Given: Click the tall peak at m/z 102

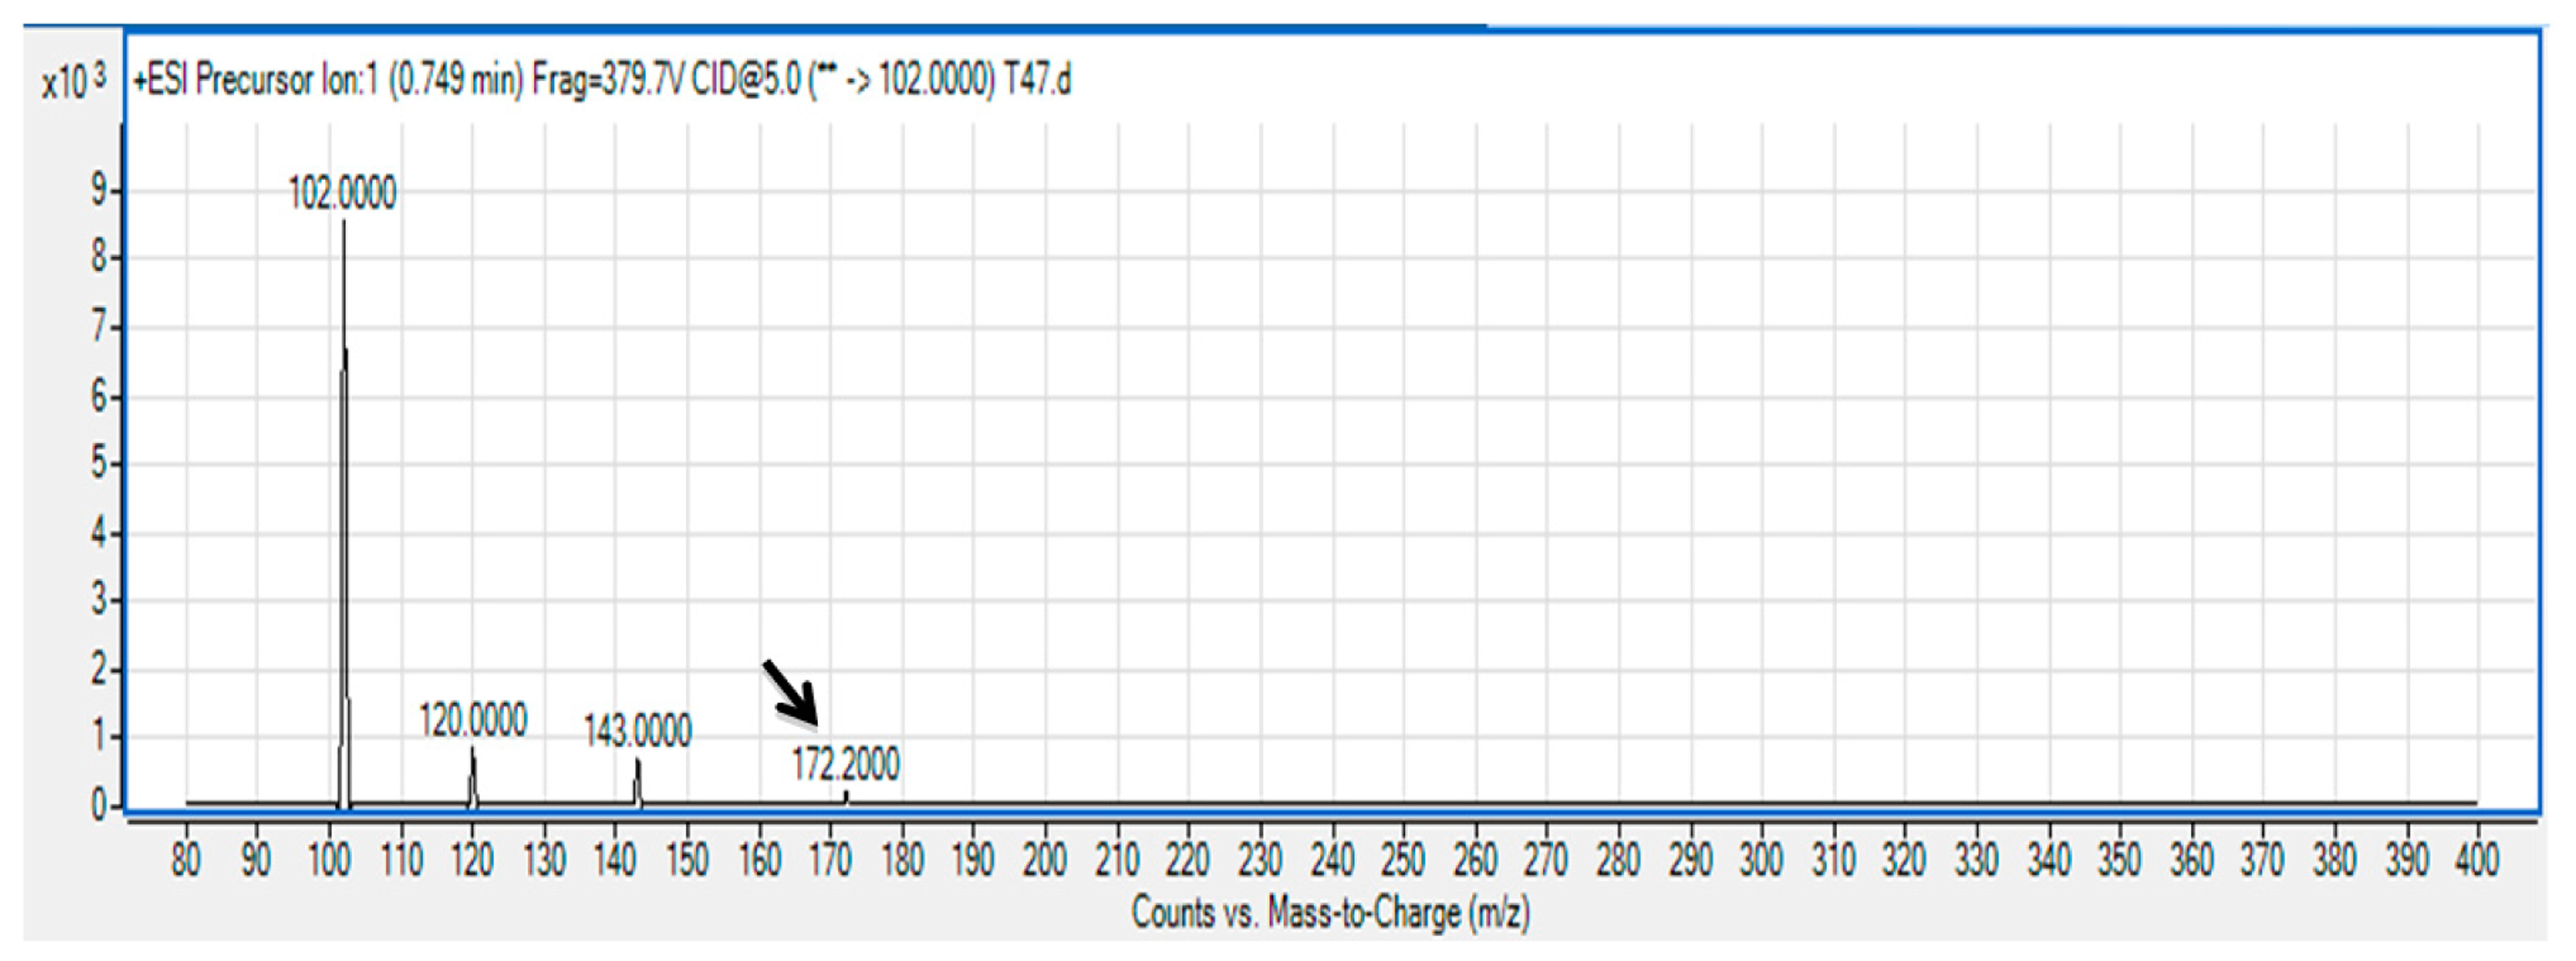Looking at the screenshot, I should pyautogui.click(x=344, y=500).
